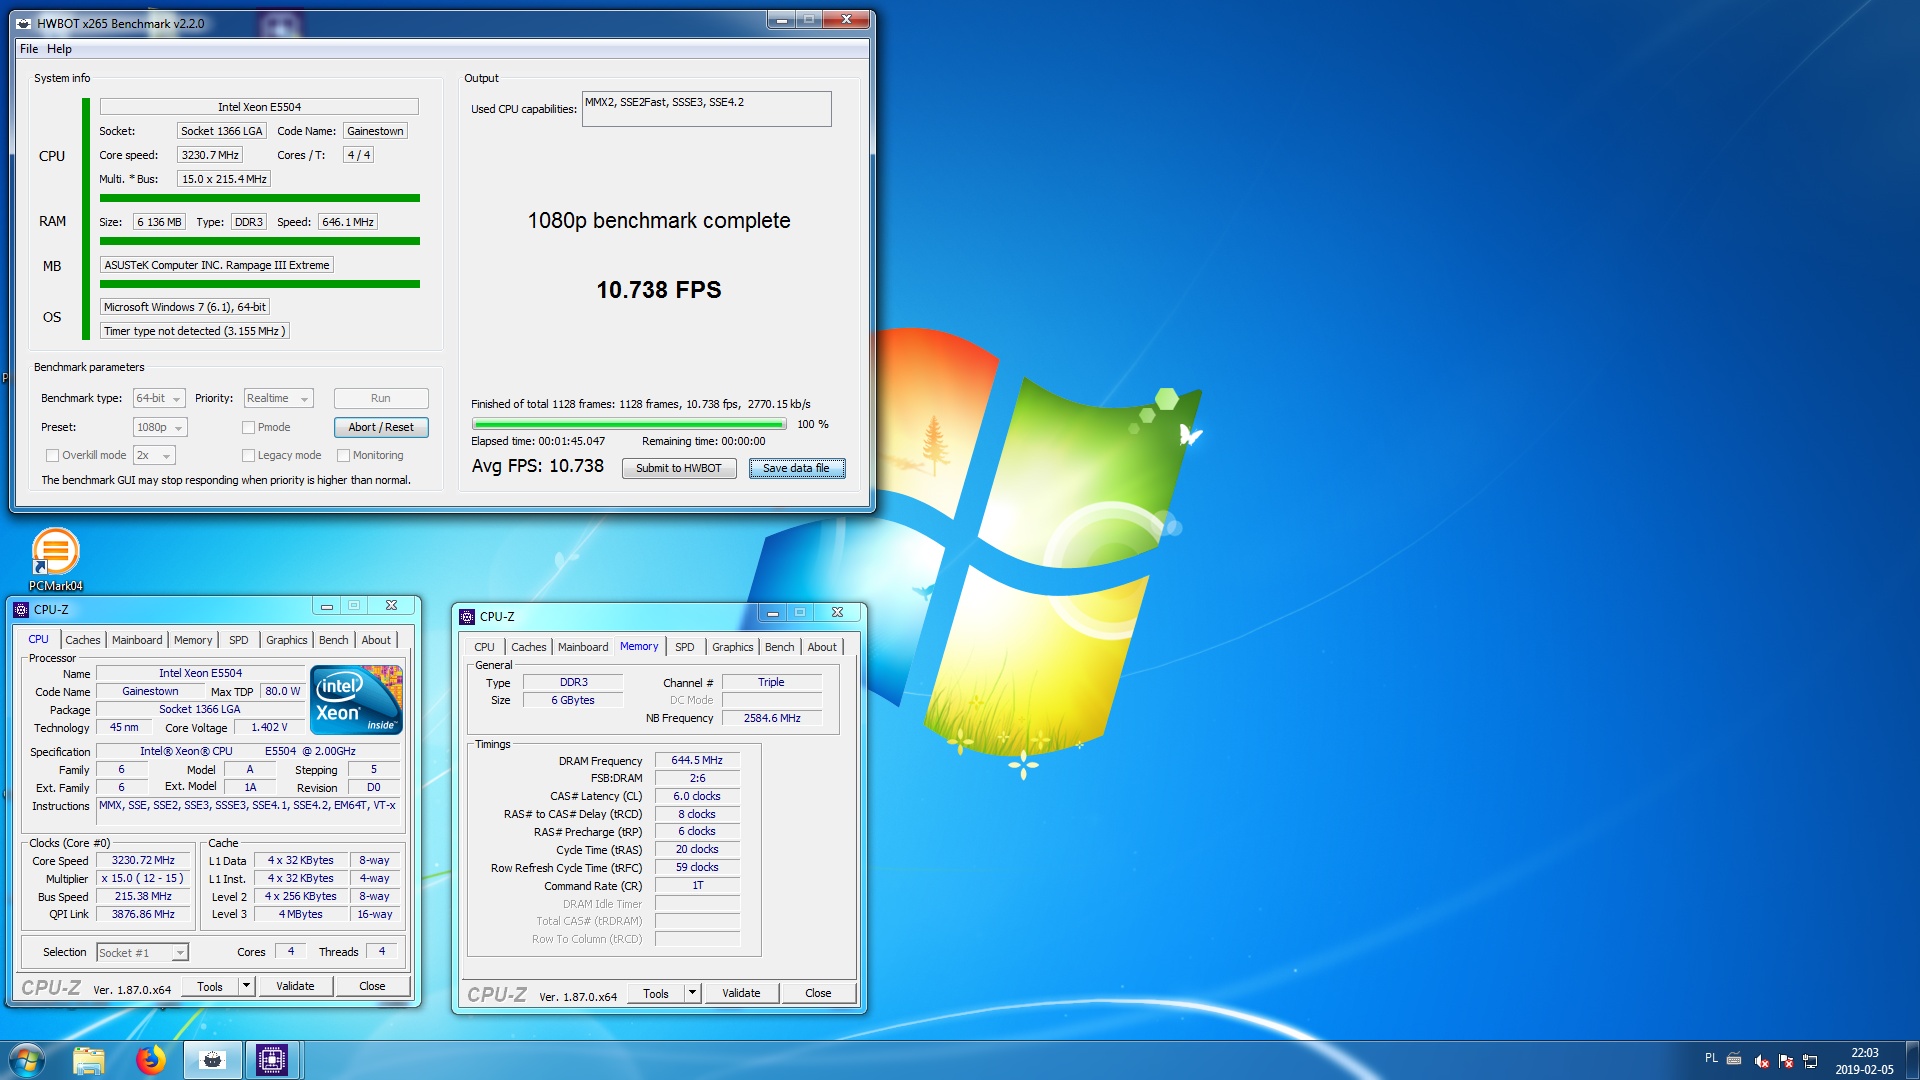Click Save data file button
The width and height of the screenshot is (1920, 1080).
pos(796,468)
